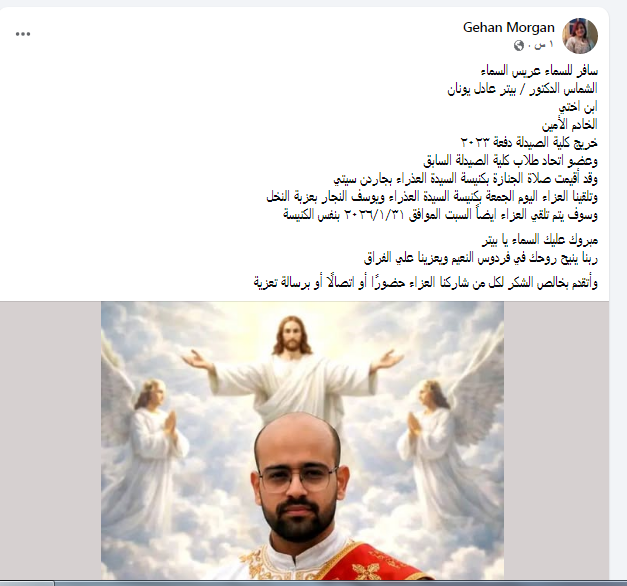The image size is (627, 586).
Task: Click the grey area left of the image
Action: tap(50, 440)
